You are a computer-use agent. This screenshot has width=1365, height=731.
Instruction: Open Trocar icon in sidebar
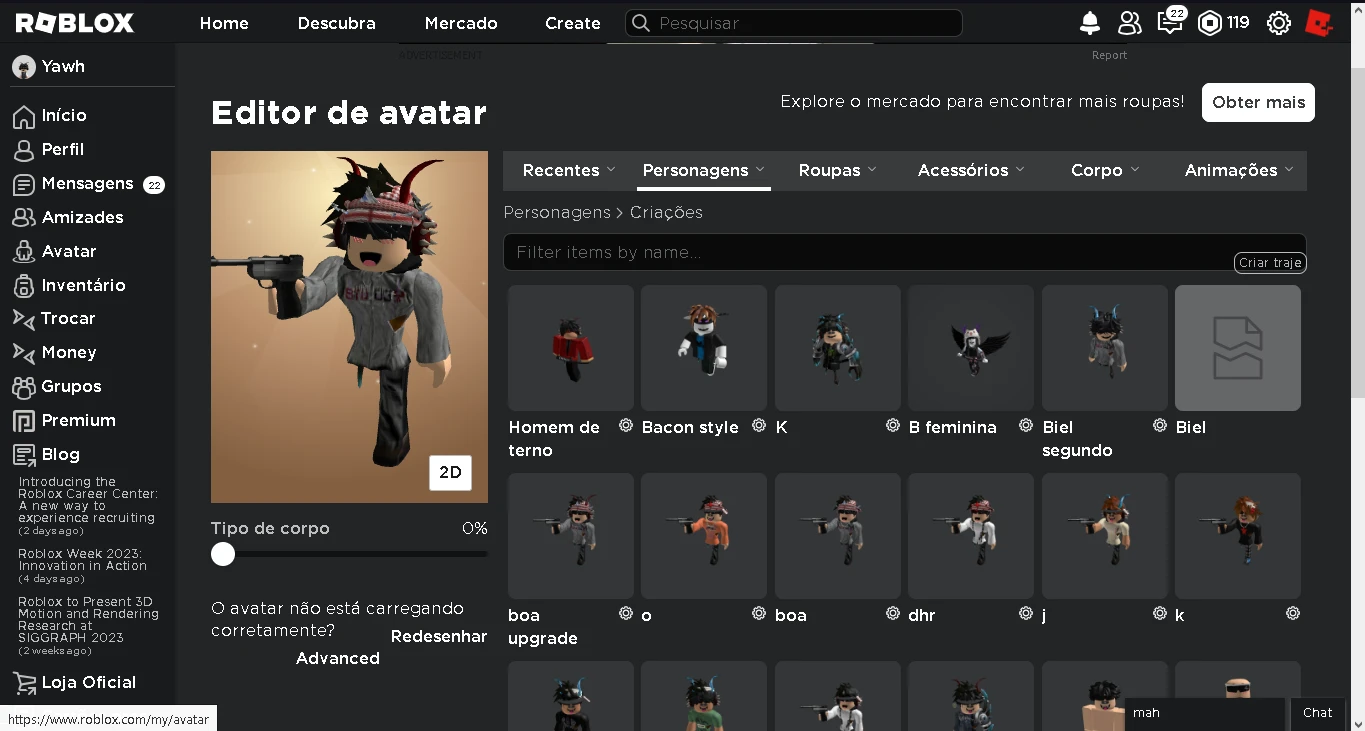pyautogui.click(x=24, y=319)
